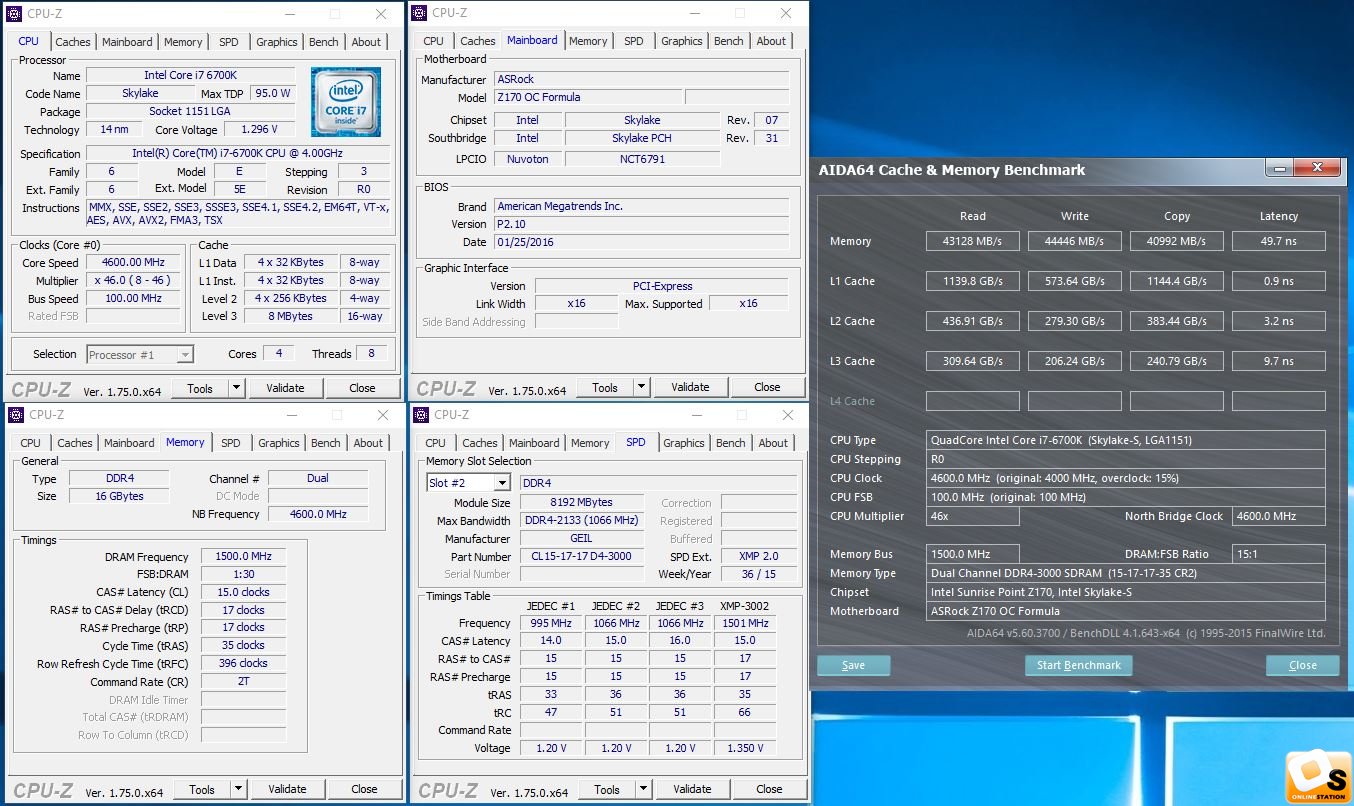Click Close button in CPU-Z SPD window

click(x=770, y=789)
